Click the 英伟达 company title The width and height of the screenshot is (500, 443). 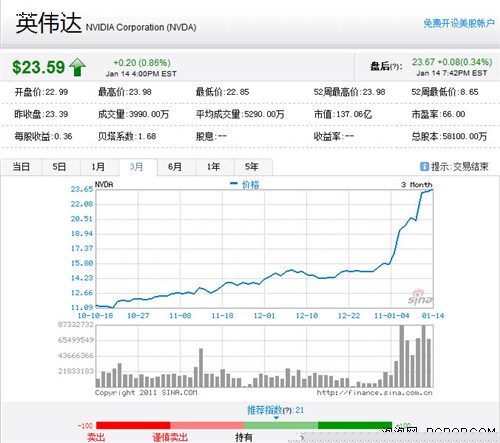click(x=49, y=23)
